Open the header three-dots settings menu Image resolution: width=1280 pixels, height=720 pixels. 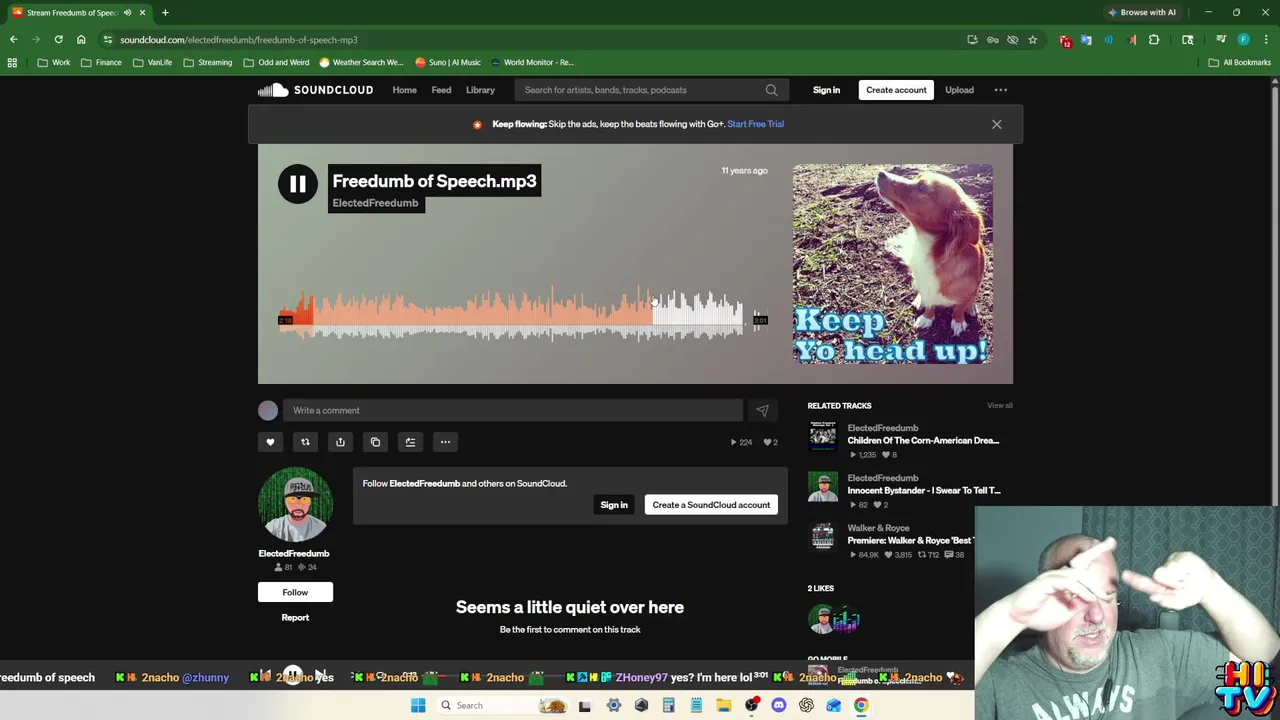pyautogui.click(x=1000, y=90)
